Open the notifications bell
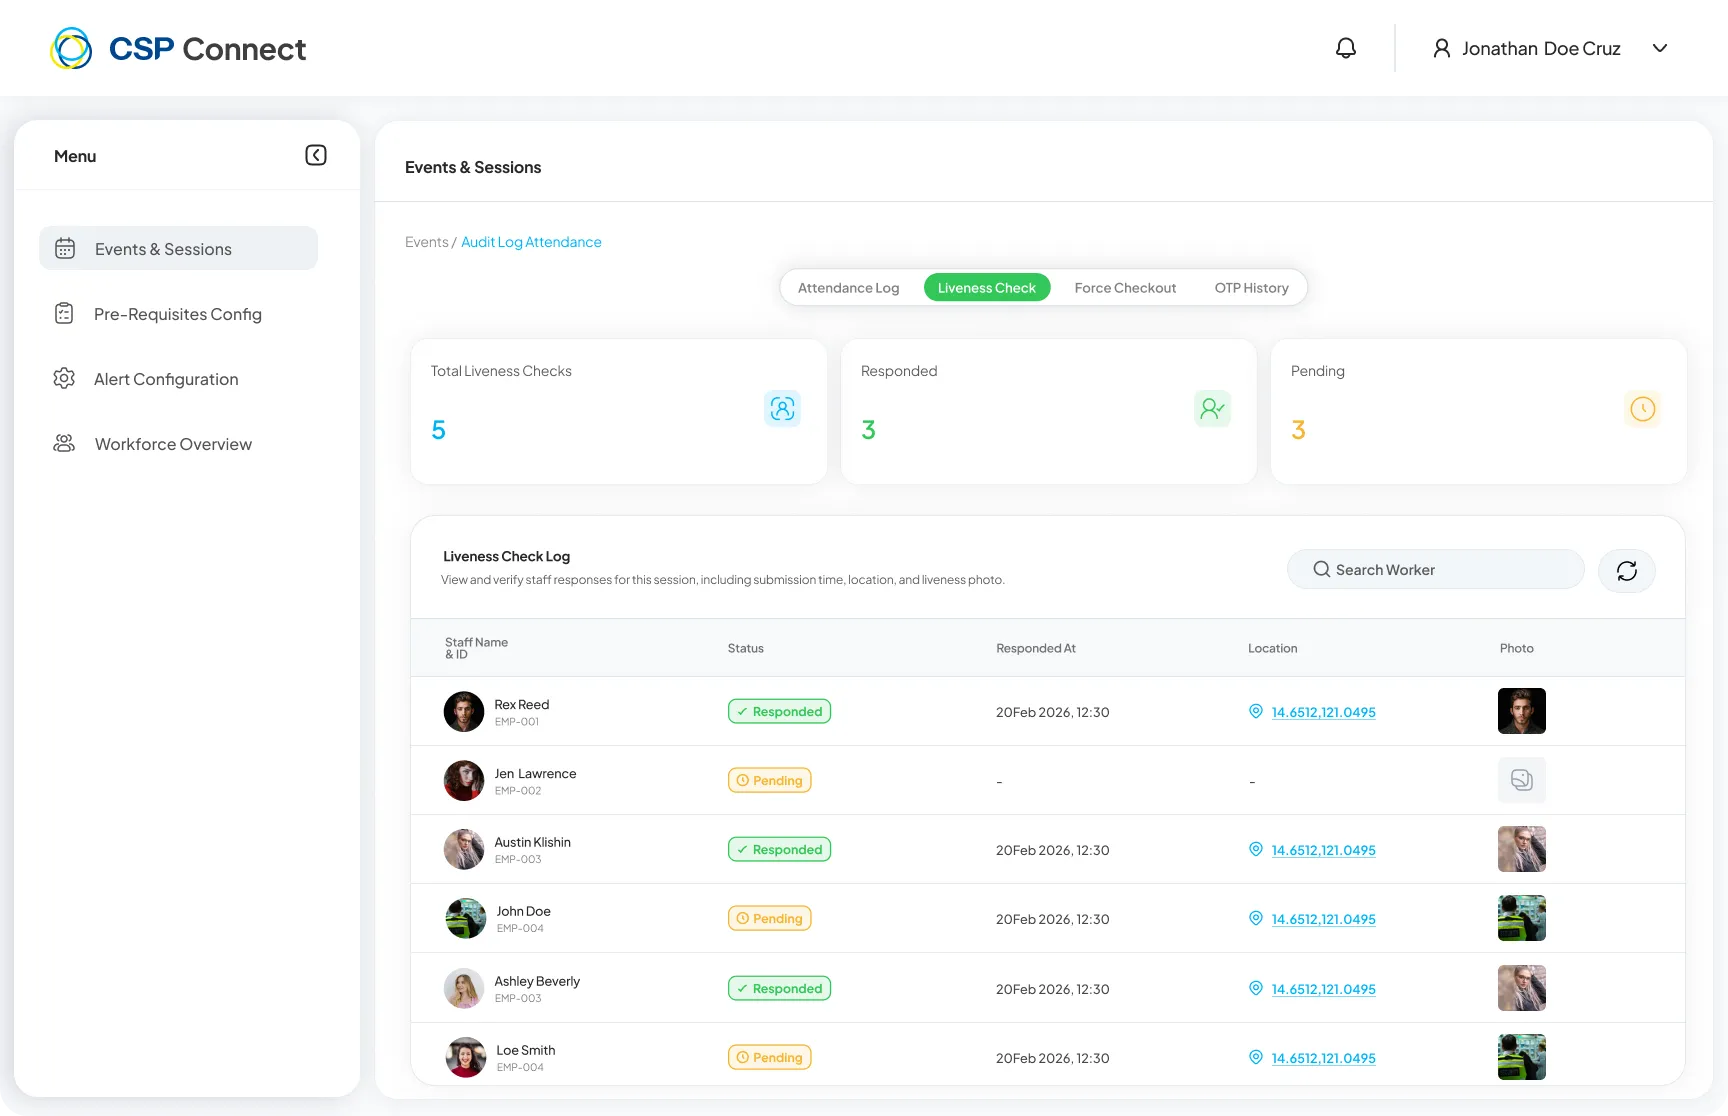This screenshot has height=1116, width=1728. (x=1346, y=48)
